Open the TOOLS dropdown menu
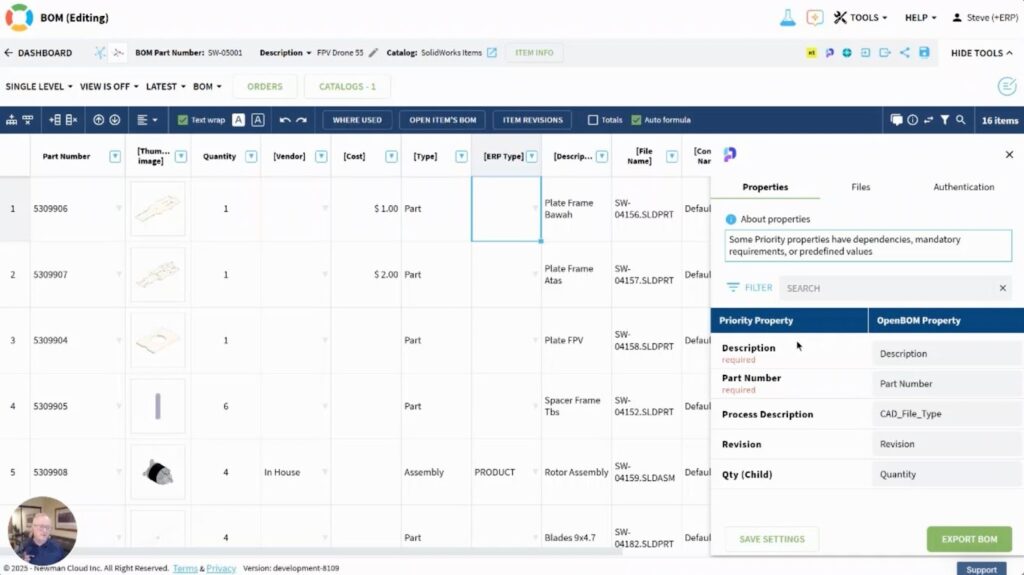 [859, 18]
